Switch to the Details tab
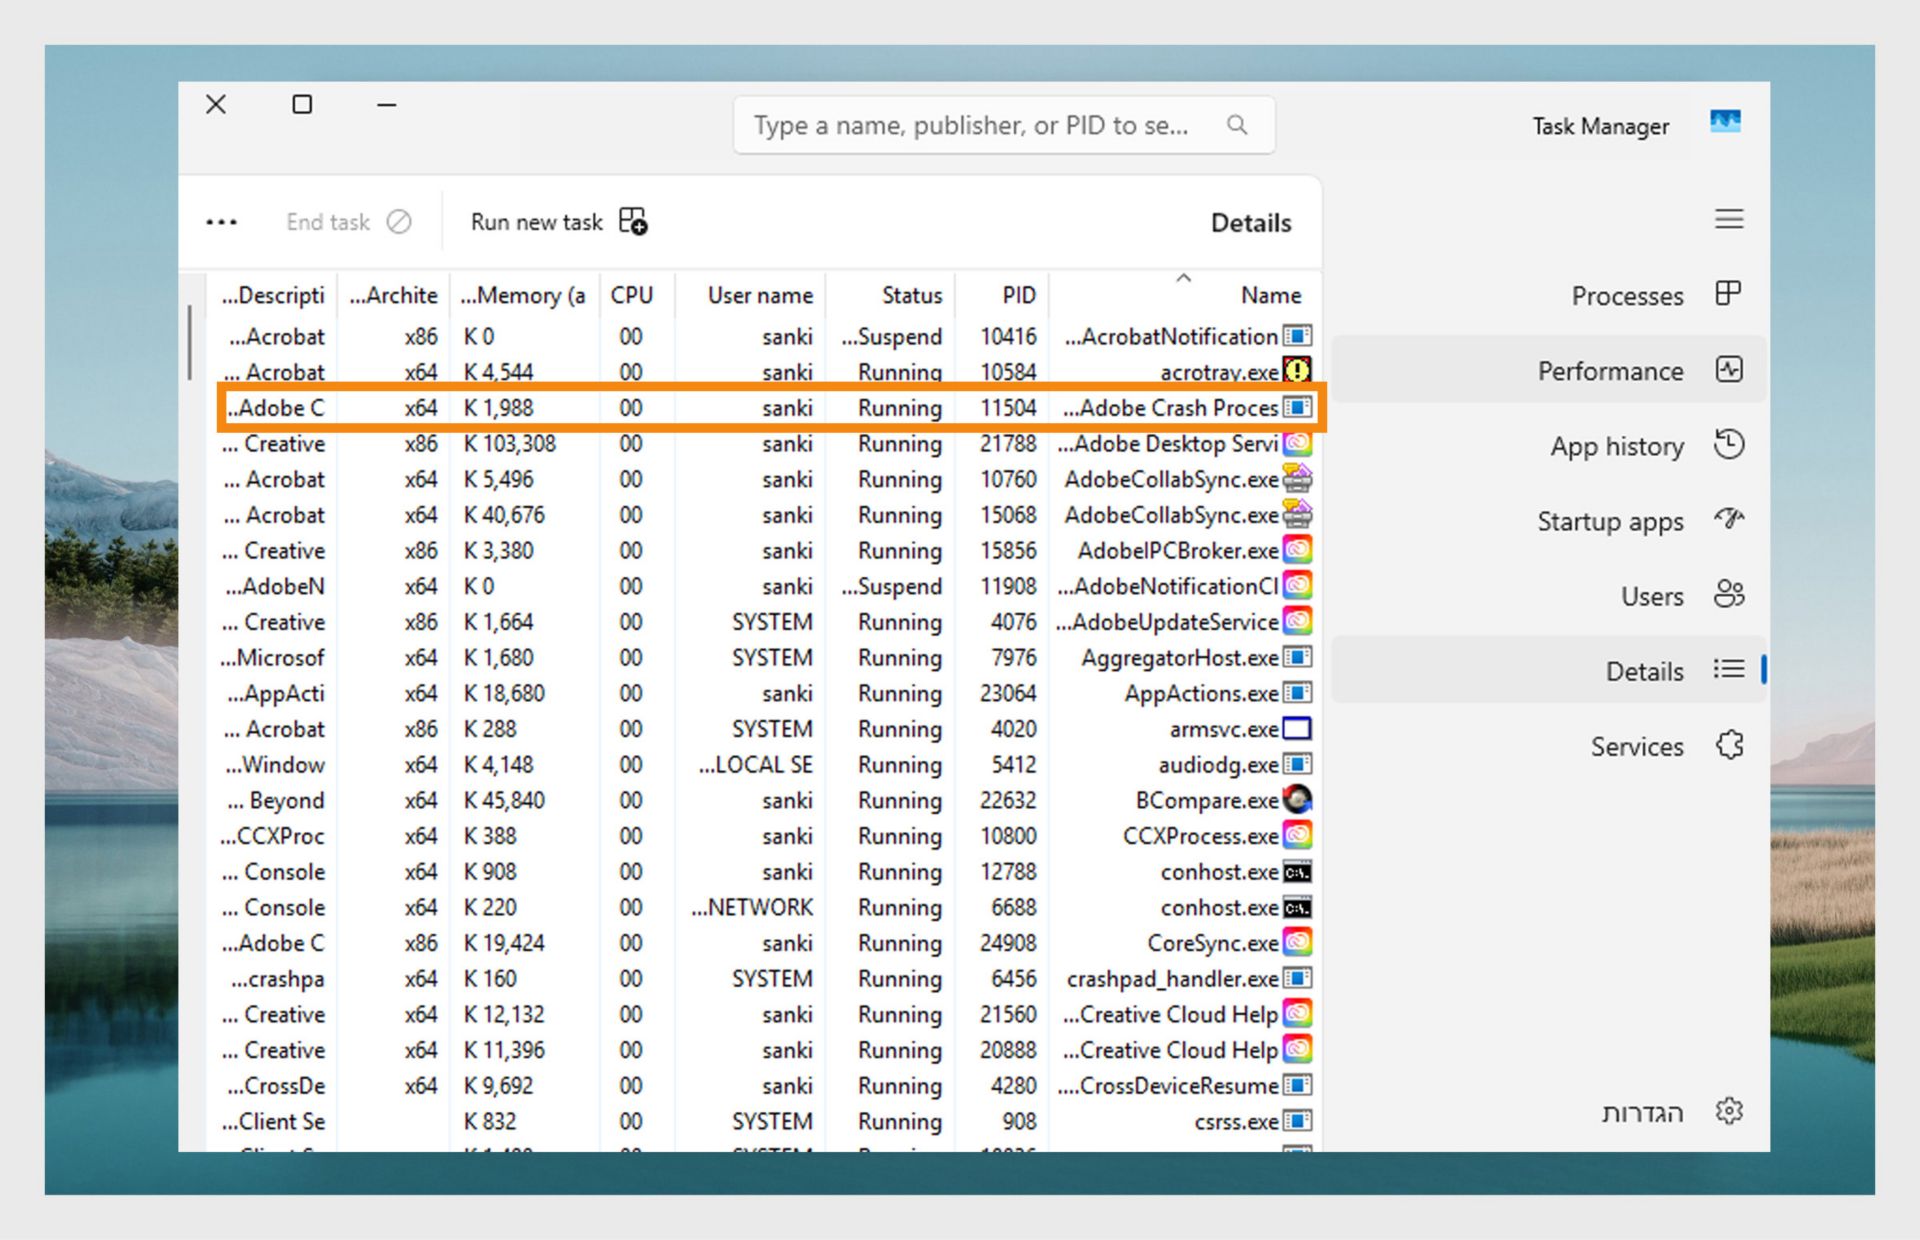The height and width of the screenshot is (1240, 1920). (x=1643, y=671)
